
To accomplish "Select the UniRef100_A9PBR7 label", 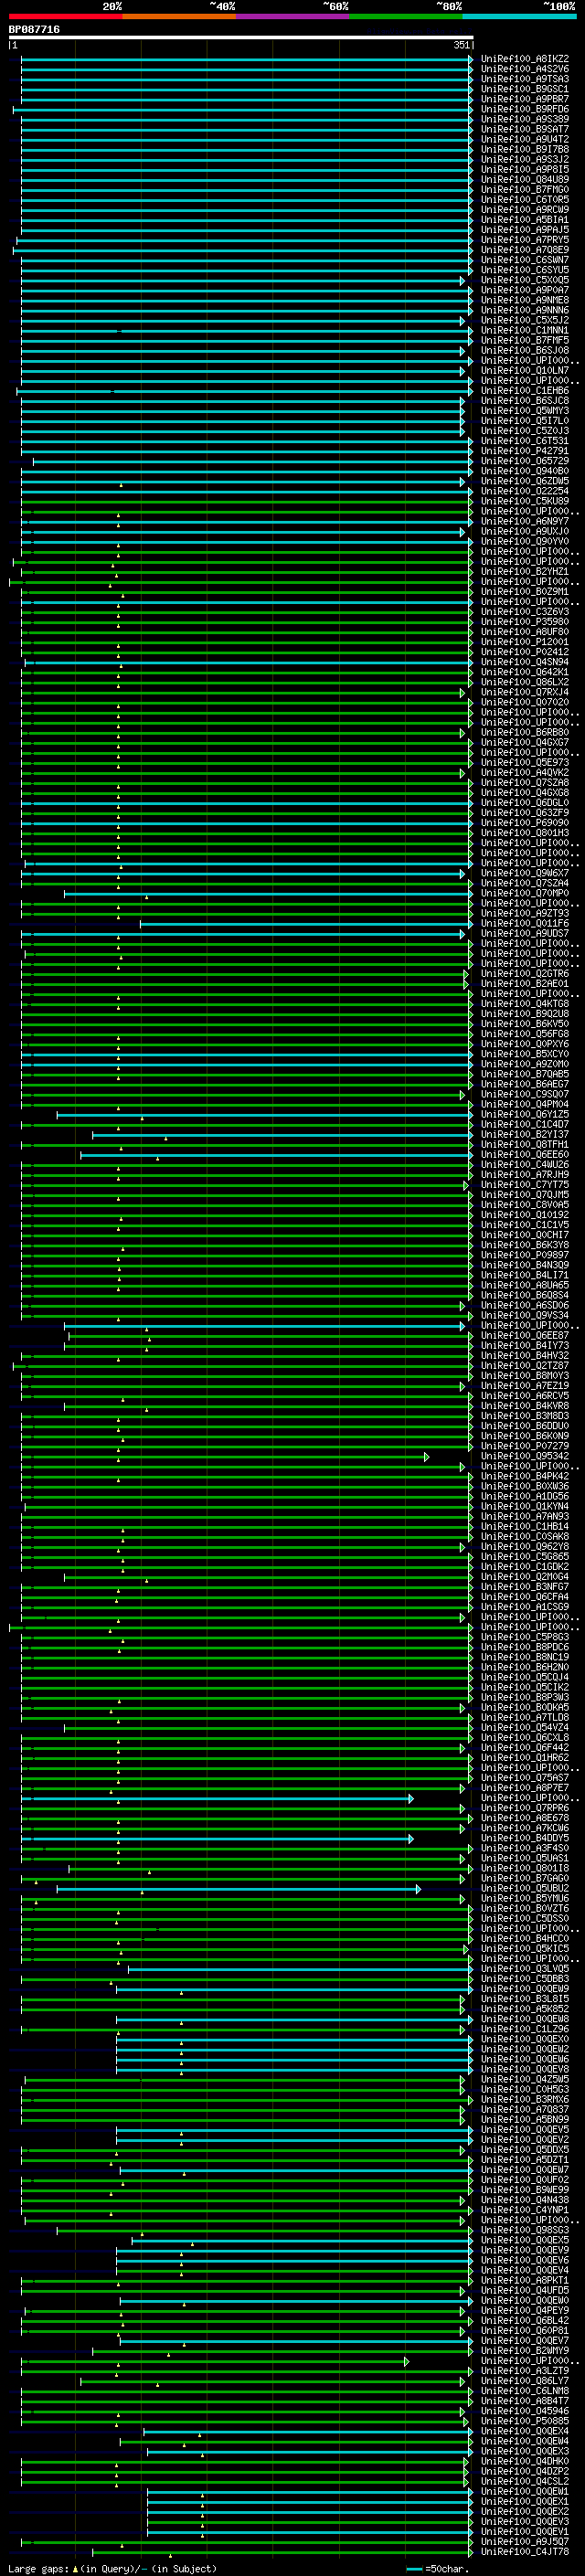I will click(x=525, y=99).
